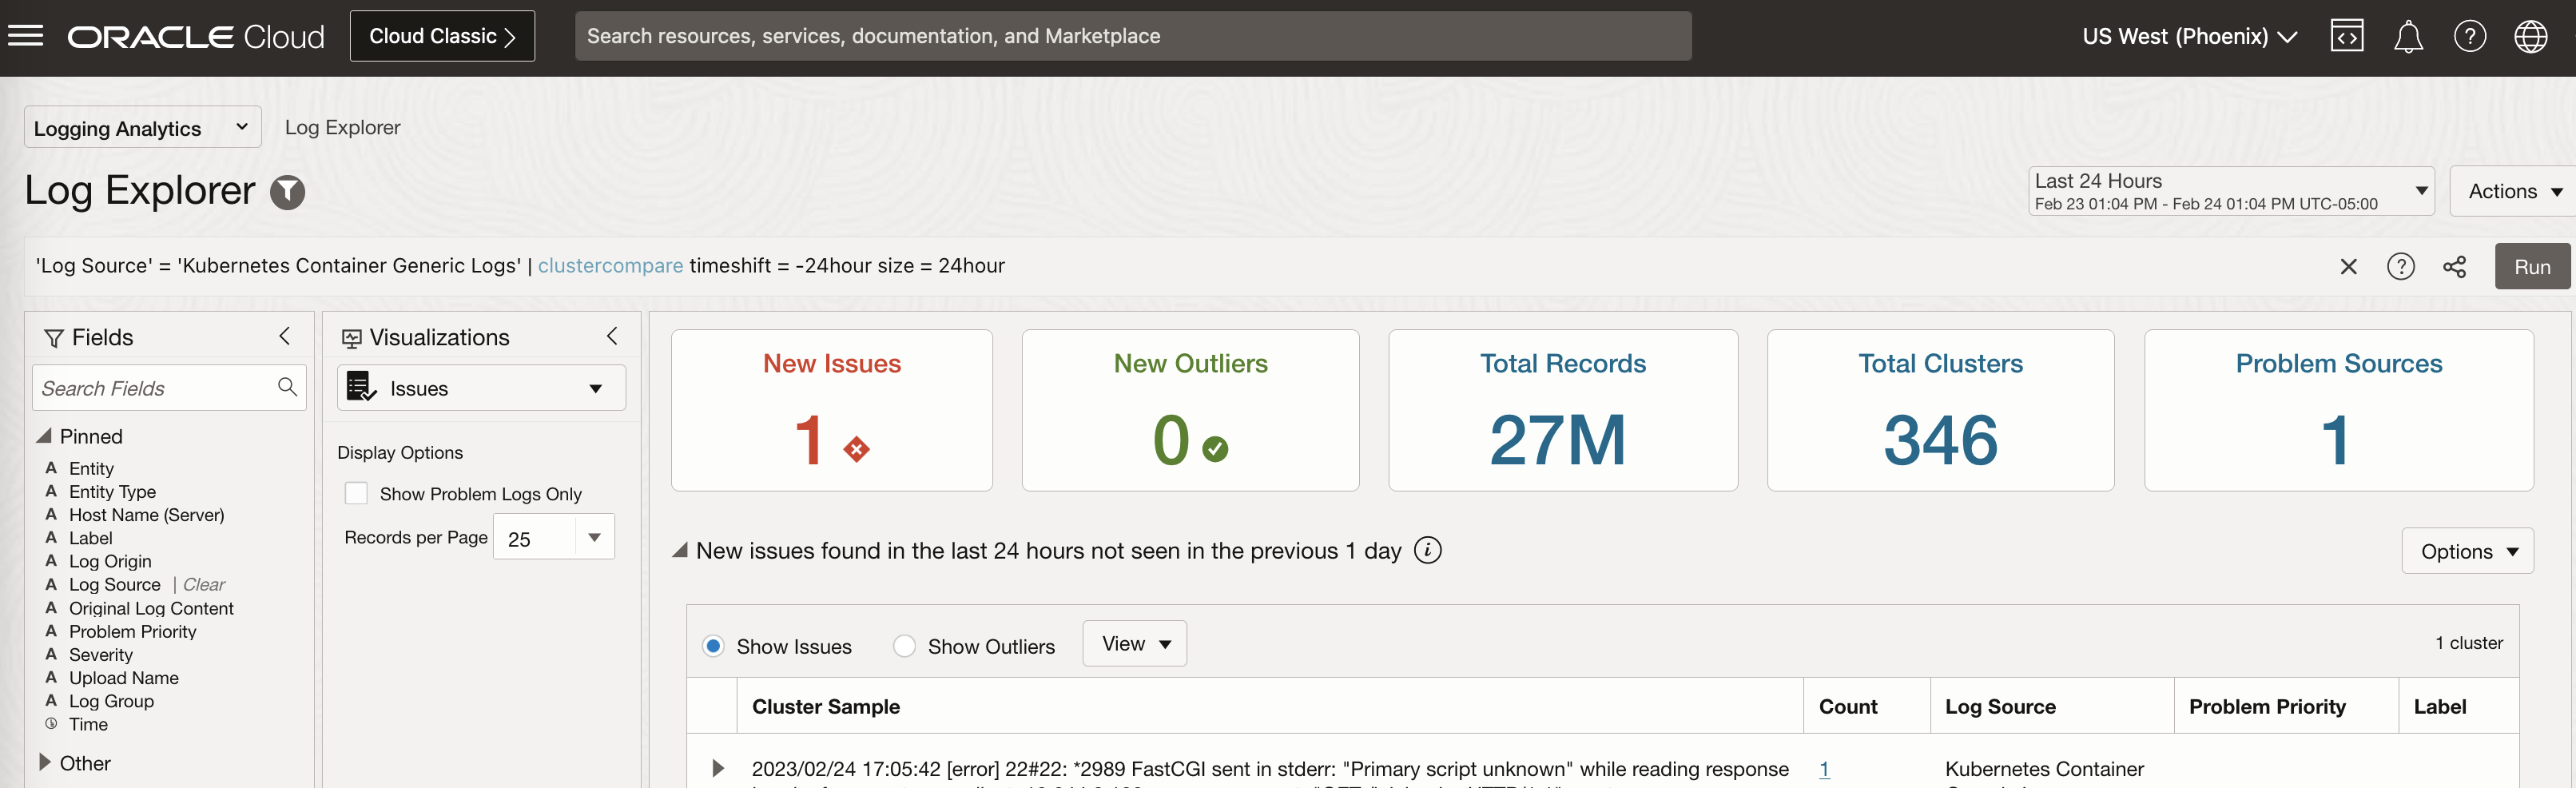
Task: Click the red diamond New Issues indicator
Action: (x=856, y=449)
